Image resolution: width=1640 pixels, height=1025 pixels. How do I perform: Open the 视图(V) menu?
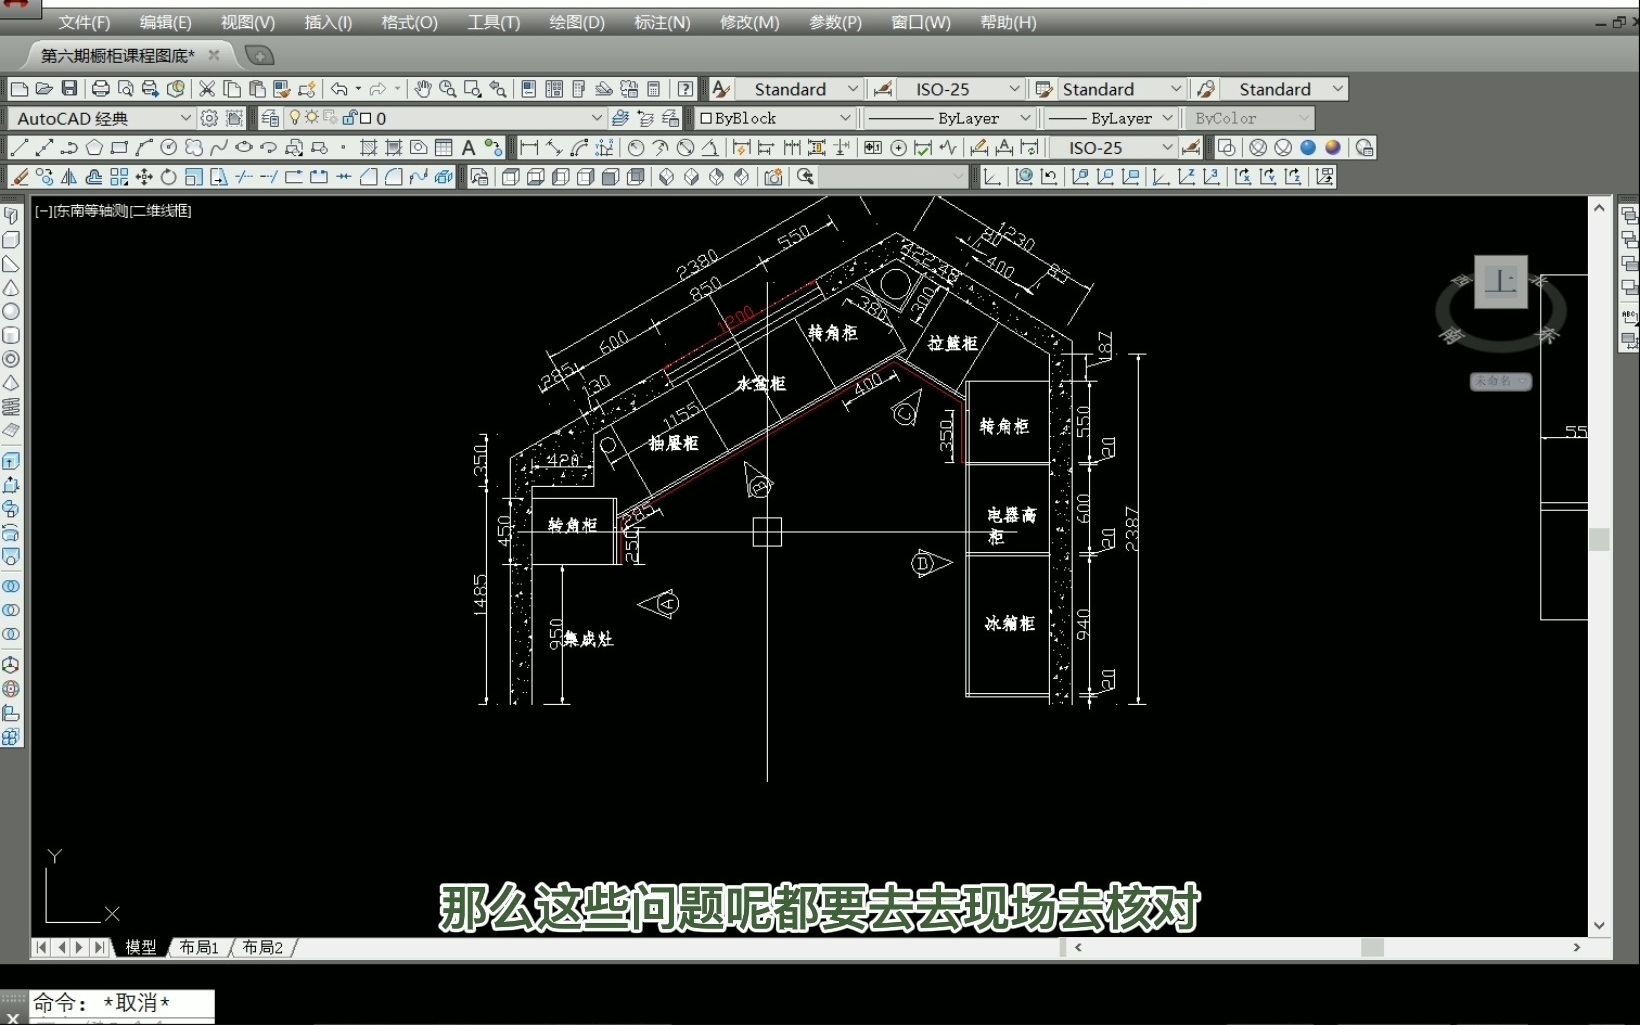[247, 22]
